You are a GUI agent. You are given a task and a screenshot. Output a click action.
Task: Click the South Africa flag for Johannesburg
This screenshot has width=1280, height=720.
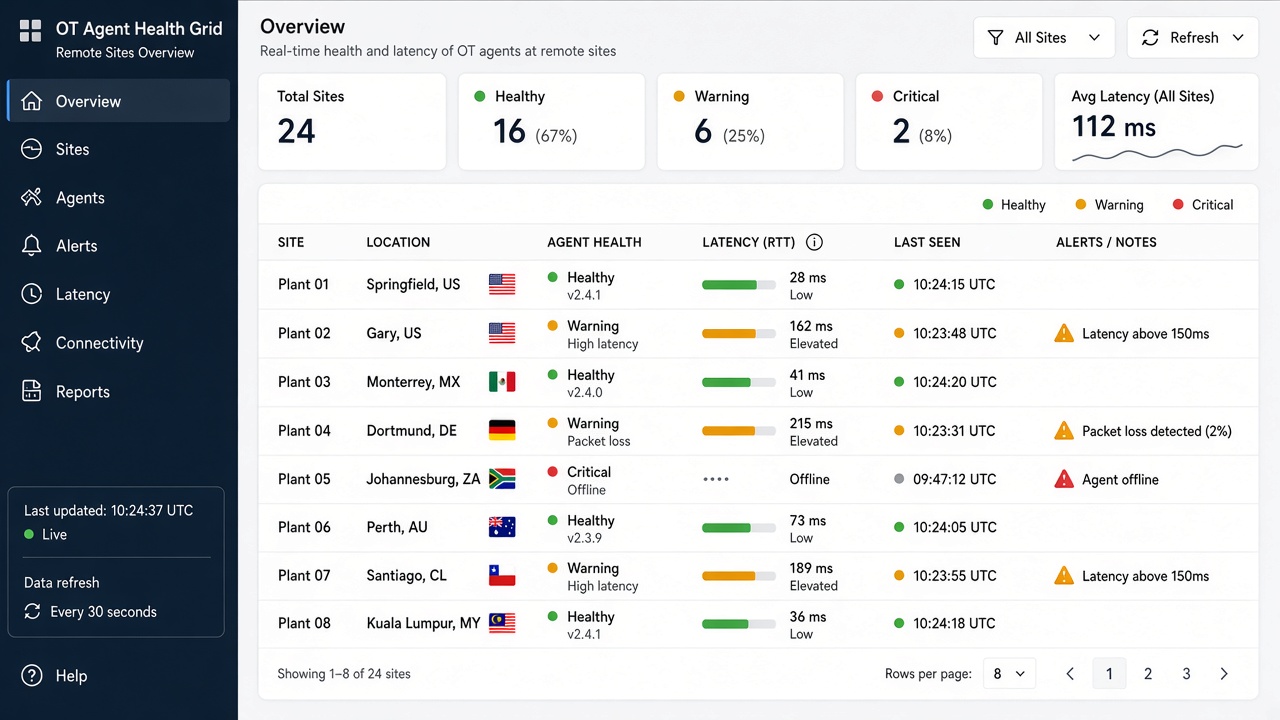502,479
